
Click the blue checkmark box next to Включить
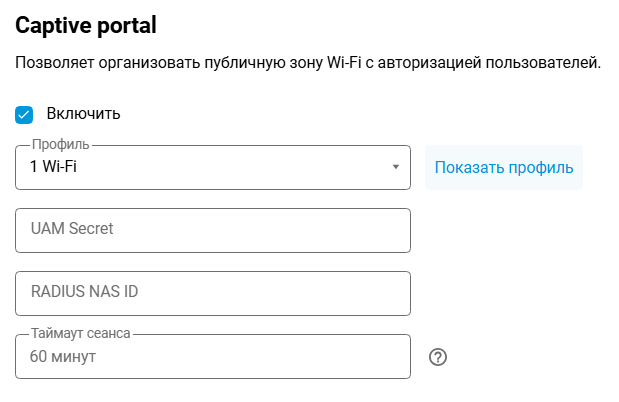click(25, 114)
